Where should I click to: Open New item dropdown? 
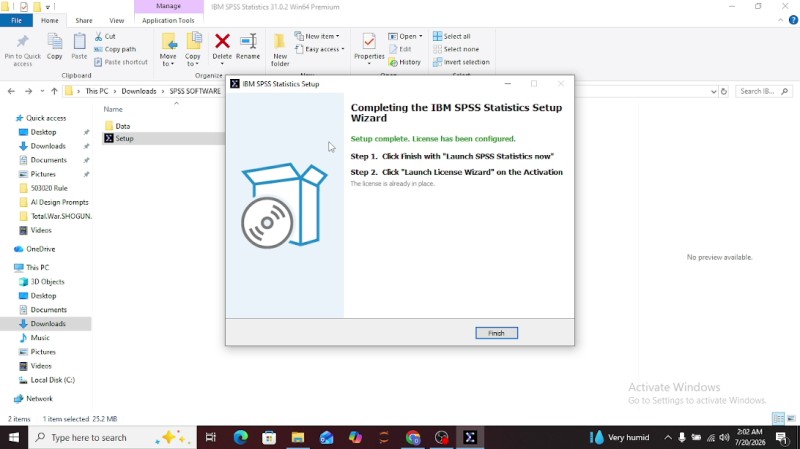pos(317,36)
